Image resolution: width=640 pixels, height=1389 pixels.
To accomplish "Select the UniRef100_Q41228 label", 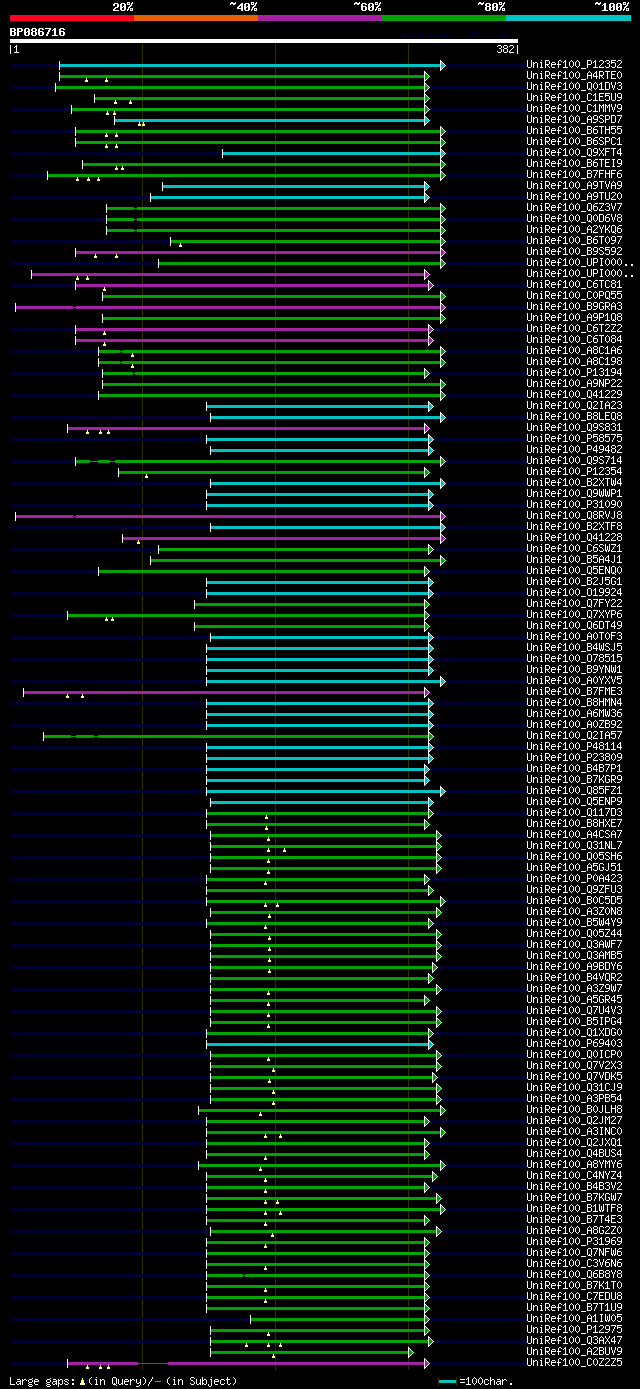I will 574,537.
